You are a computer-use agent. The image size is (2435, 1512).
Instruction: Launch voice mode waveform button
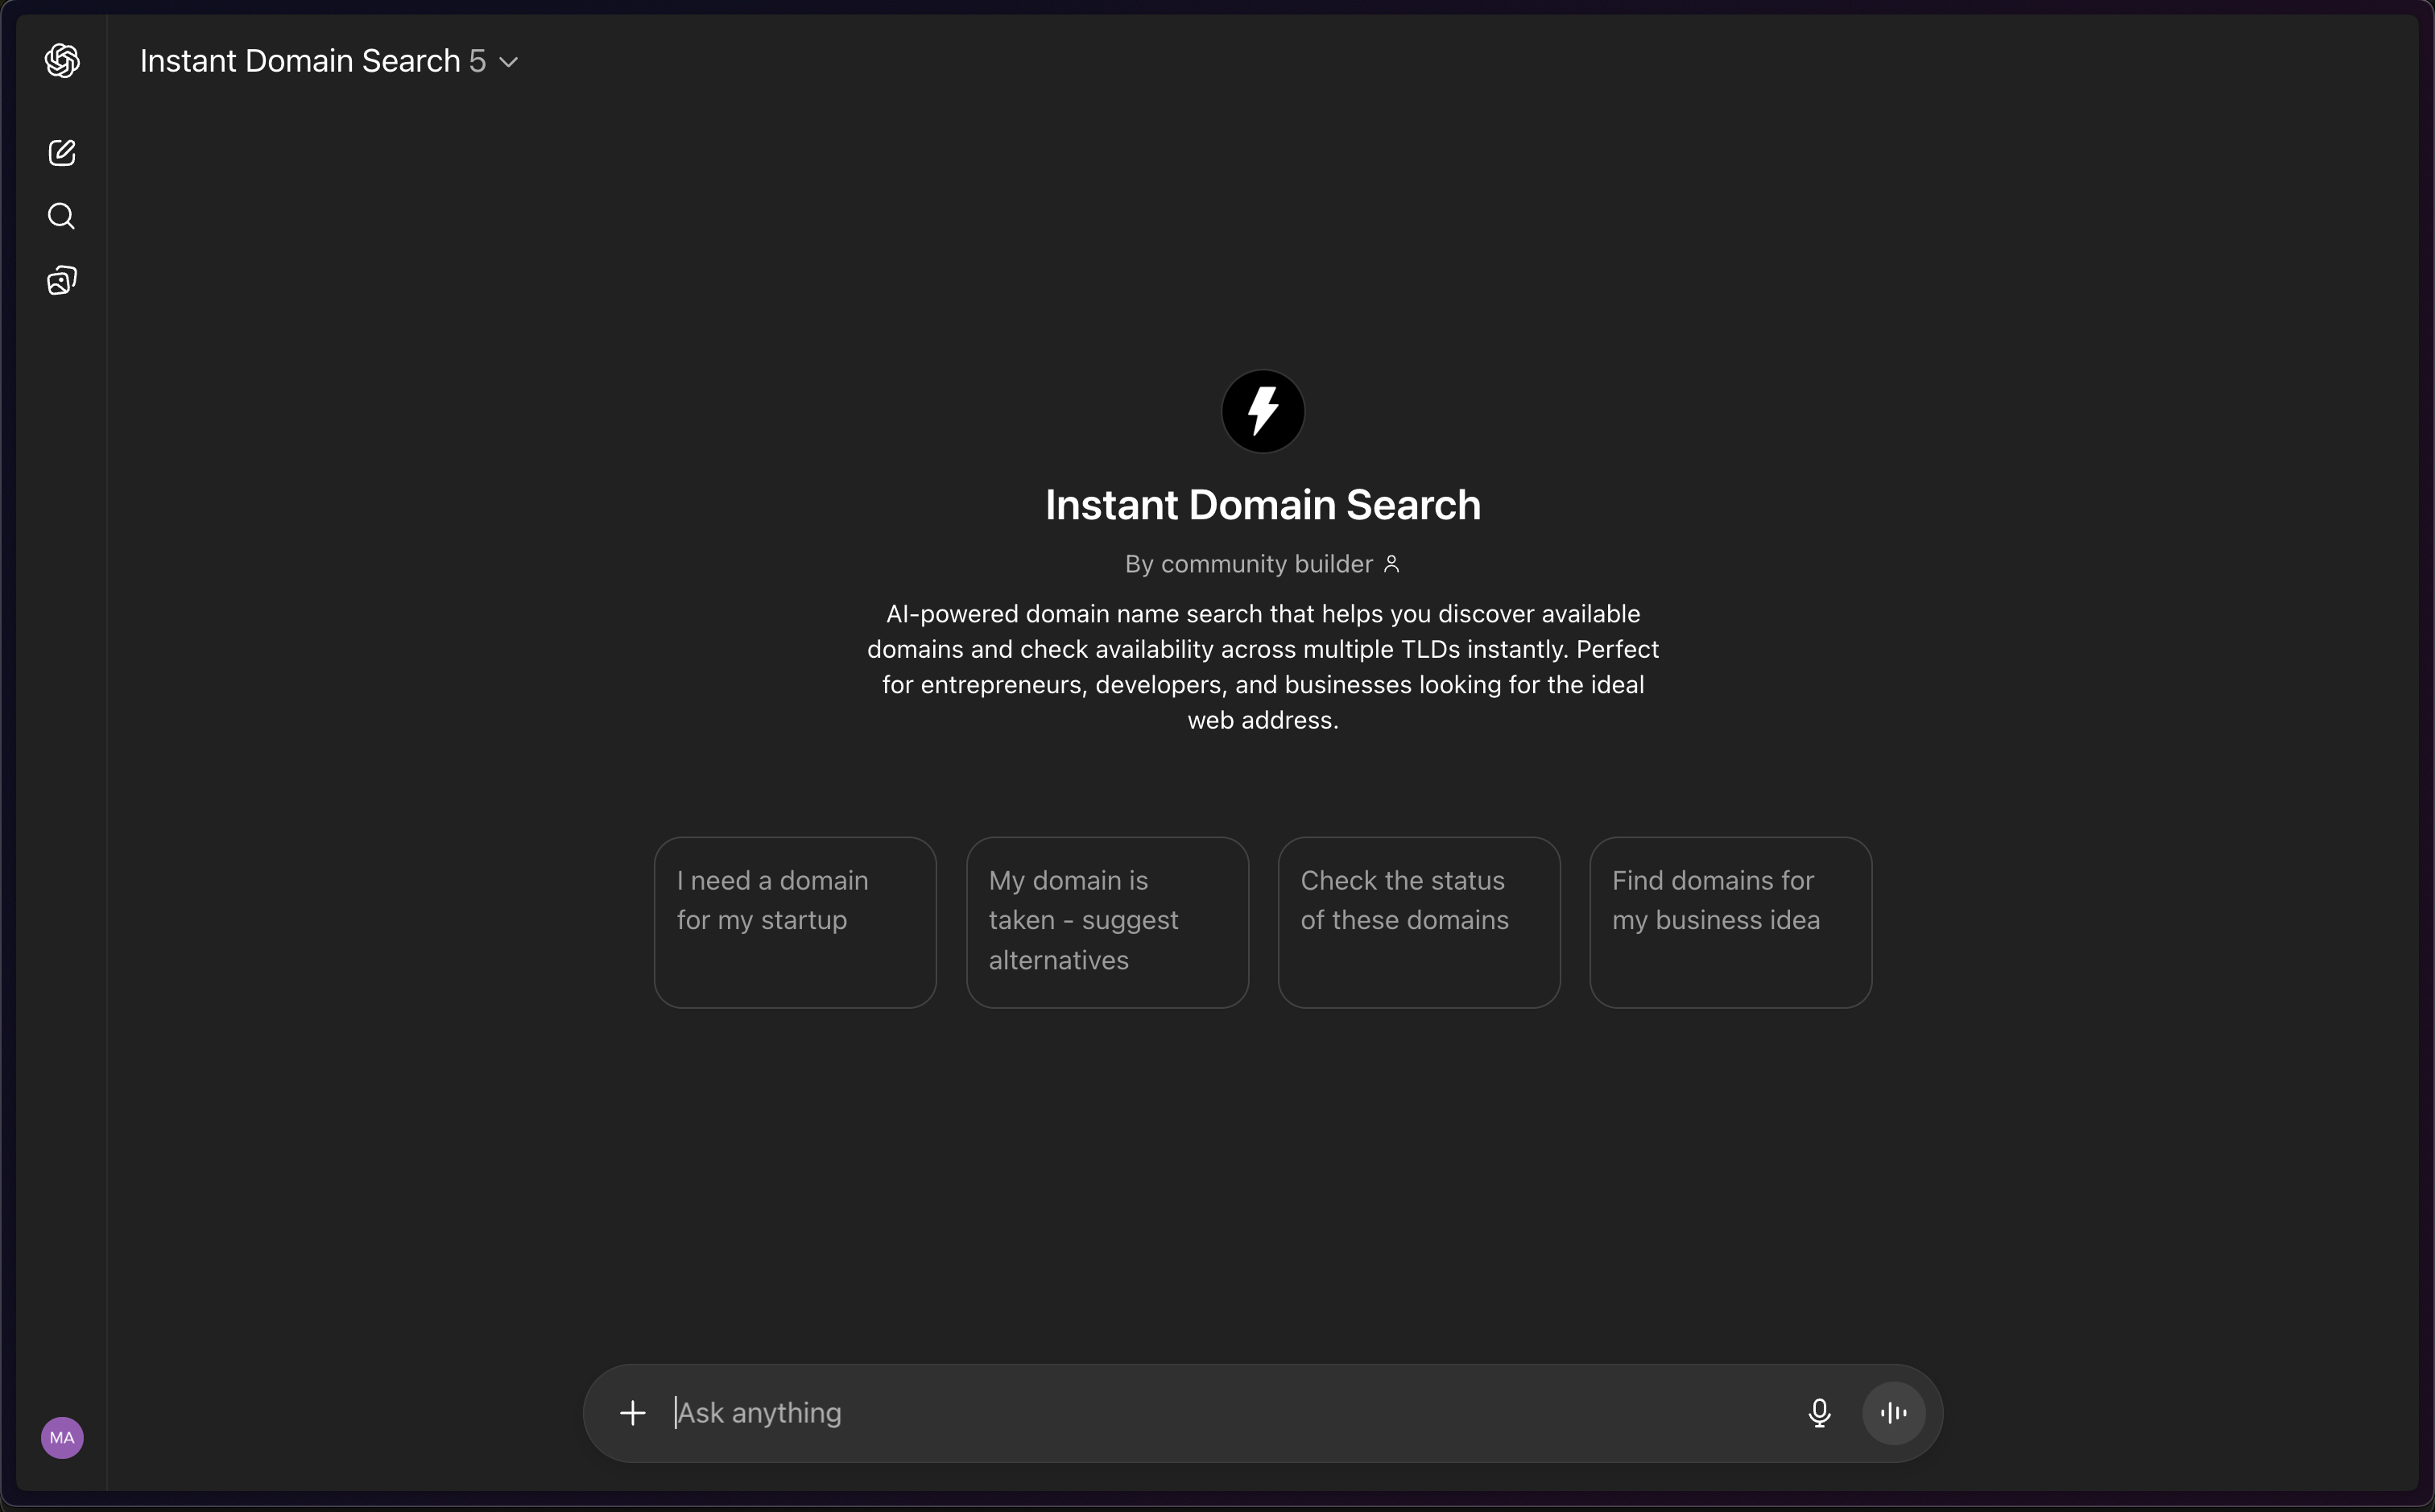pos(1894,1413)
